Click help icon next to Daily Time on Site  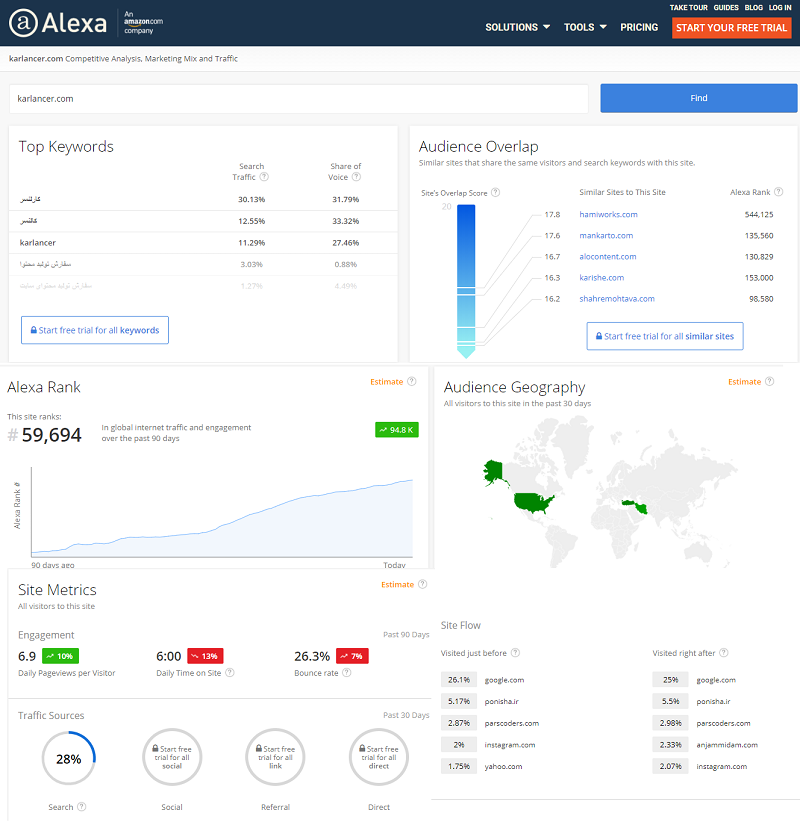(x=230, y=672)
